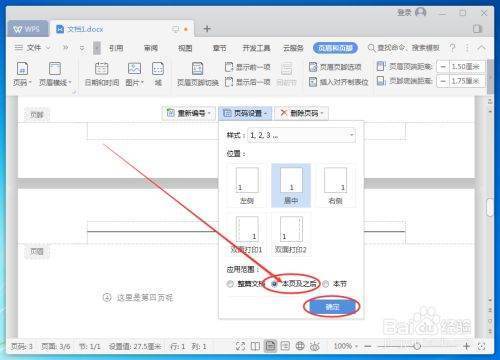
Task: Choose the 左侧 left page number position
Action: tap(247, 186)
